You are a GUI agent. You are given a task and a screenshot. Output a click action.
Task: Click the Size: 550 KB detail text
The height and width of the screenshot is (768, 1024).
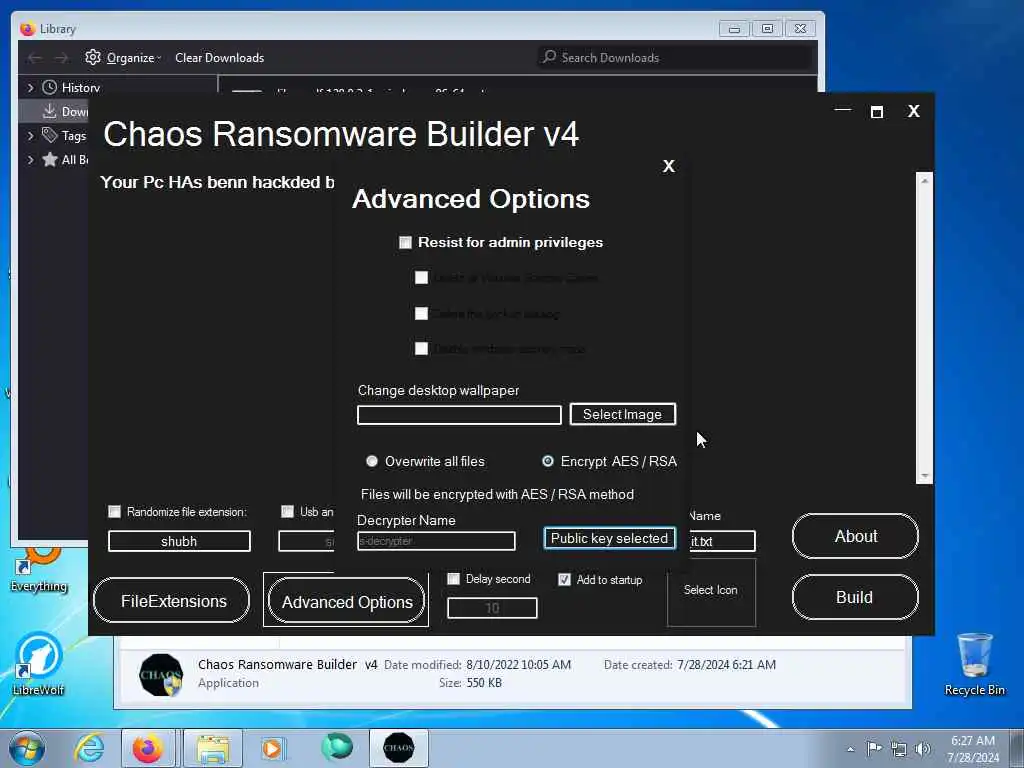pos(470,683)
